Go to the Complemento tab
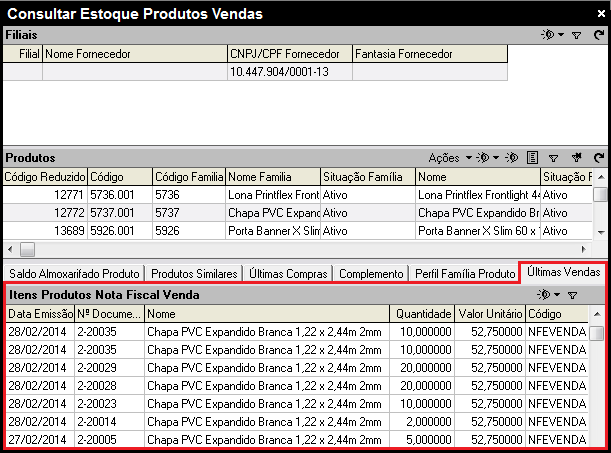 (x=371, y=274)
